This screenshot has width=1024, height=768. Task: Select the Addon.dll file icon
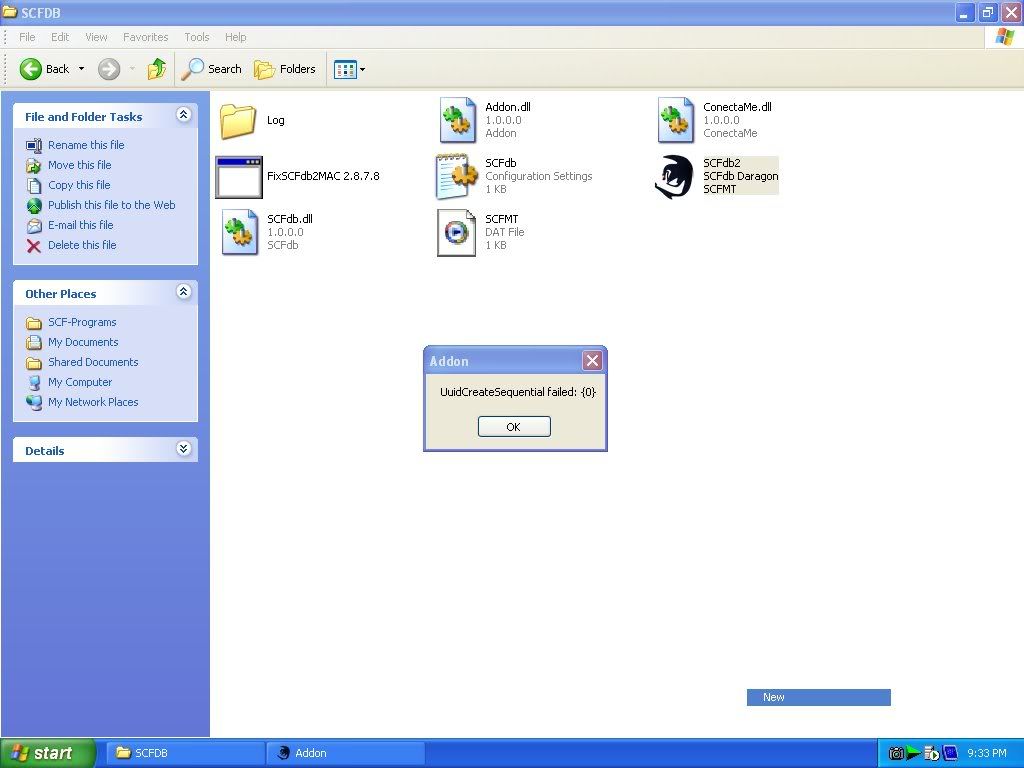coord(457,120)
